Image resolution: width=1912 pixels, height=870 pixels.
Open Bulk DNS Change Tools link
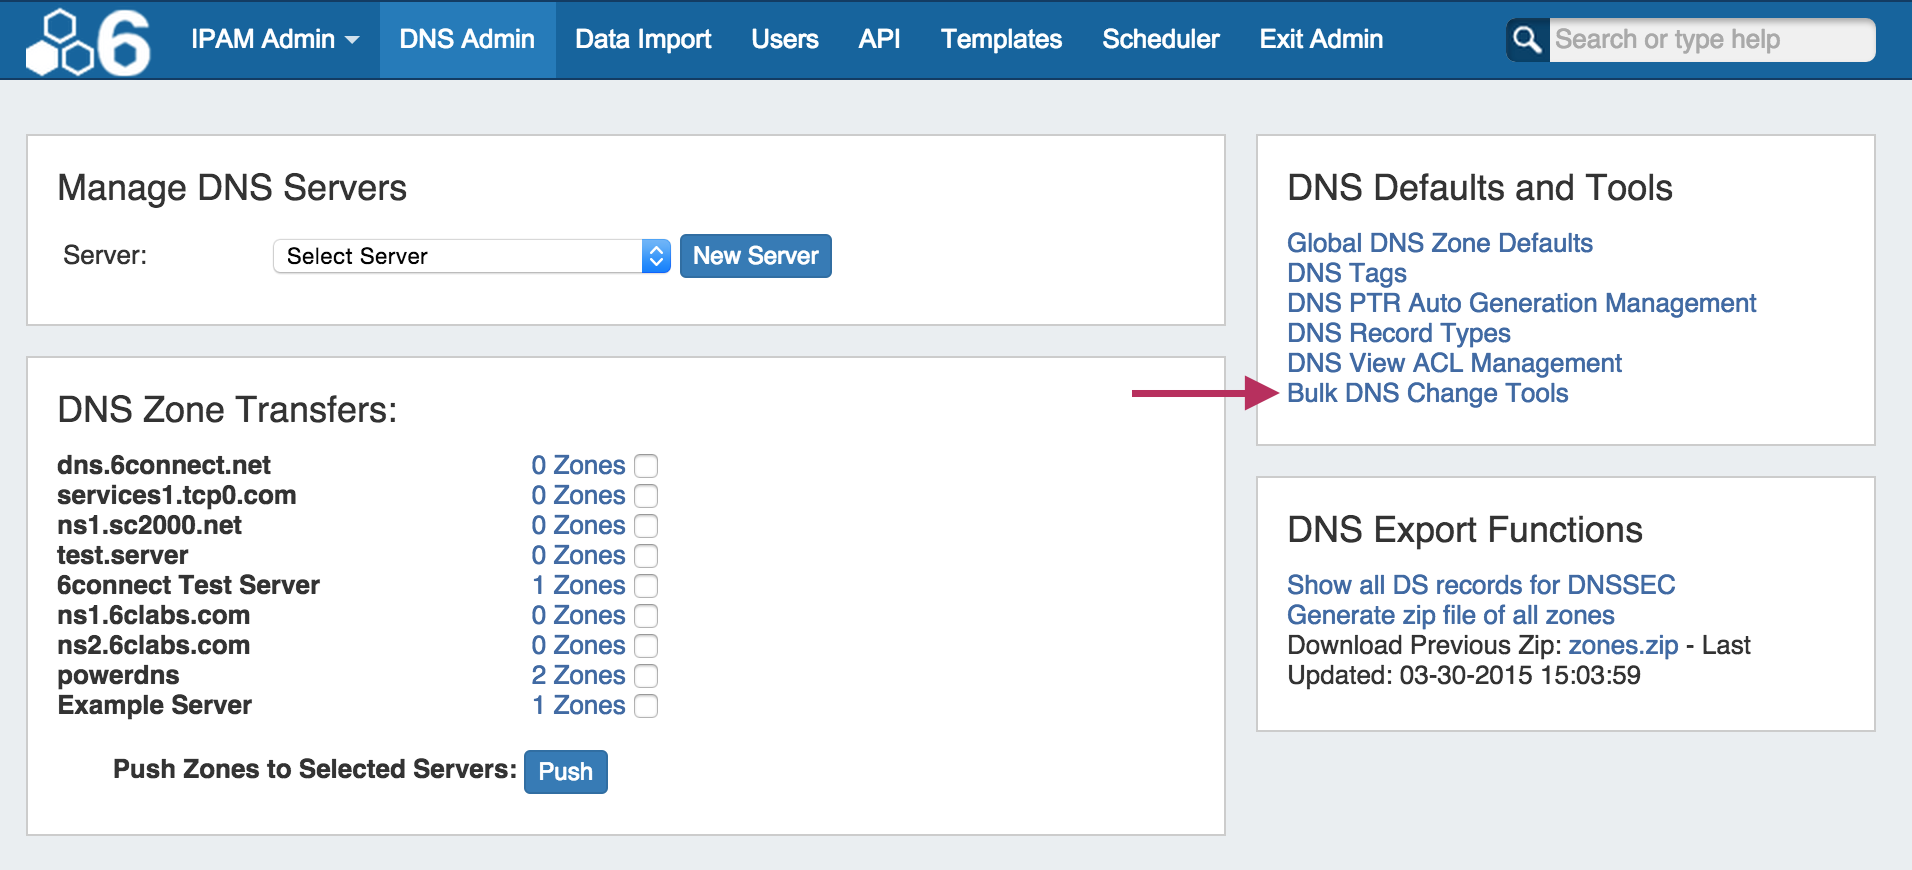click(1427, 394)
